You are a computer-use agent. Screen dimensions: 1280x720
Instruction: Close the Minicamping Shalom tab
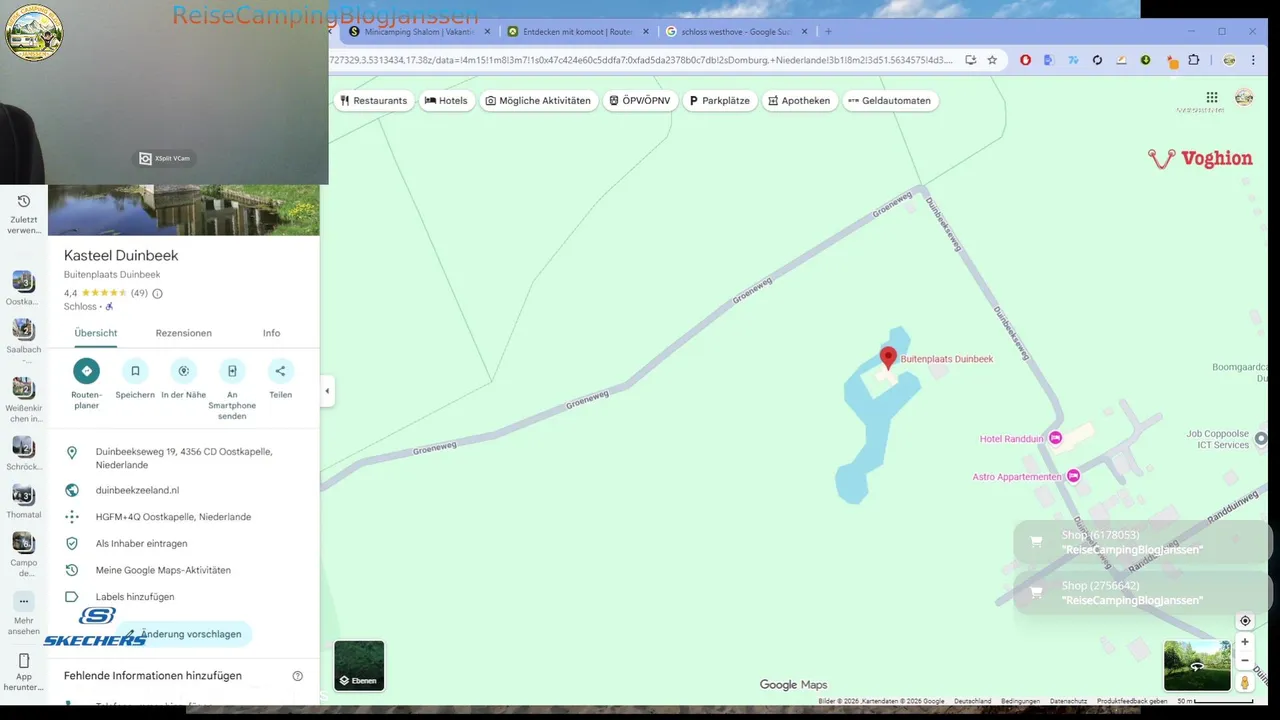(487, 32)
